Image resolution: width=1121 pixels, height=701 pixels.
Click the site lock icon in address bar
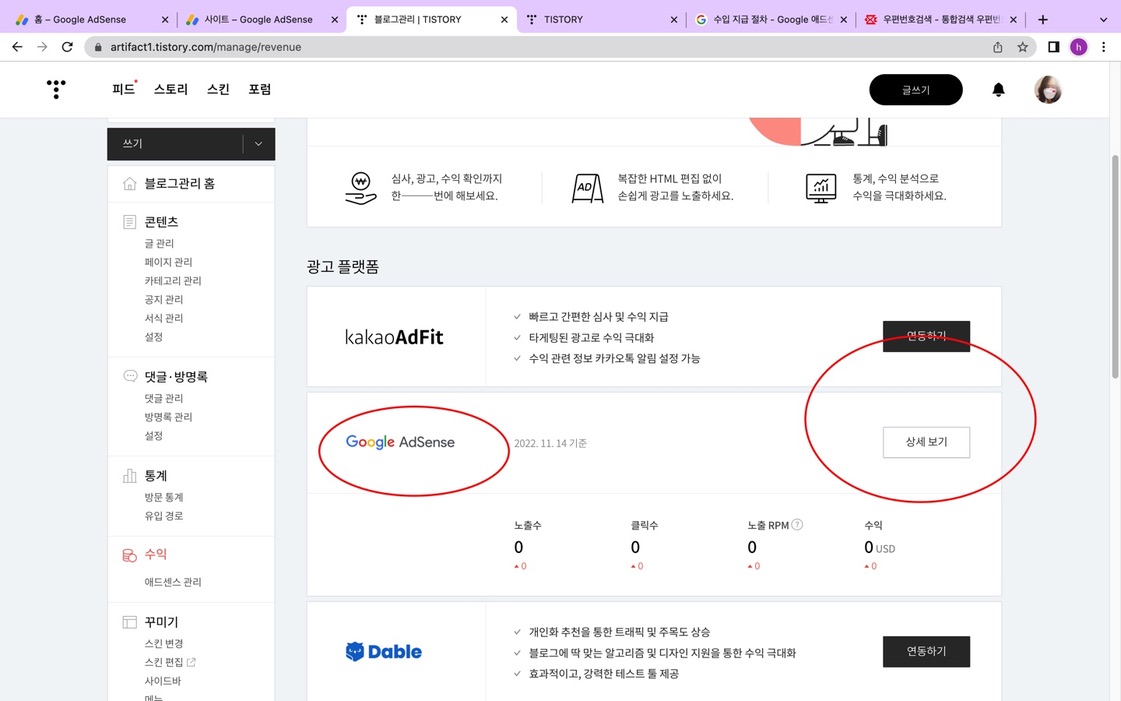[x=98, y=47]
